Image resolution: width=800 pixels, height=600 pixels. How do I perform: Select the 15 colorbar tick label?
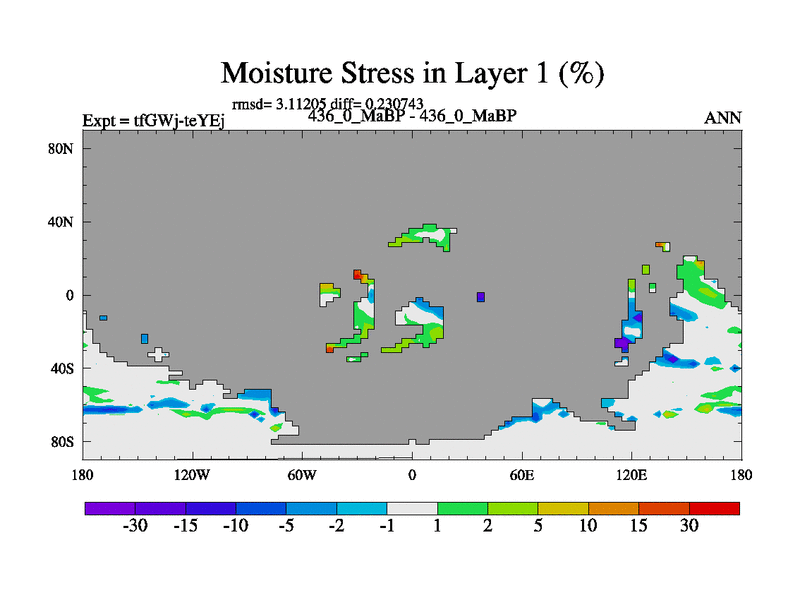[x=639, y=527]
